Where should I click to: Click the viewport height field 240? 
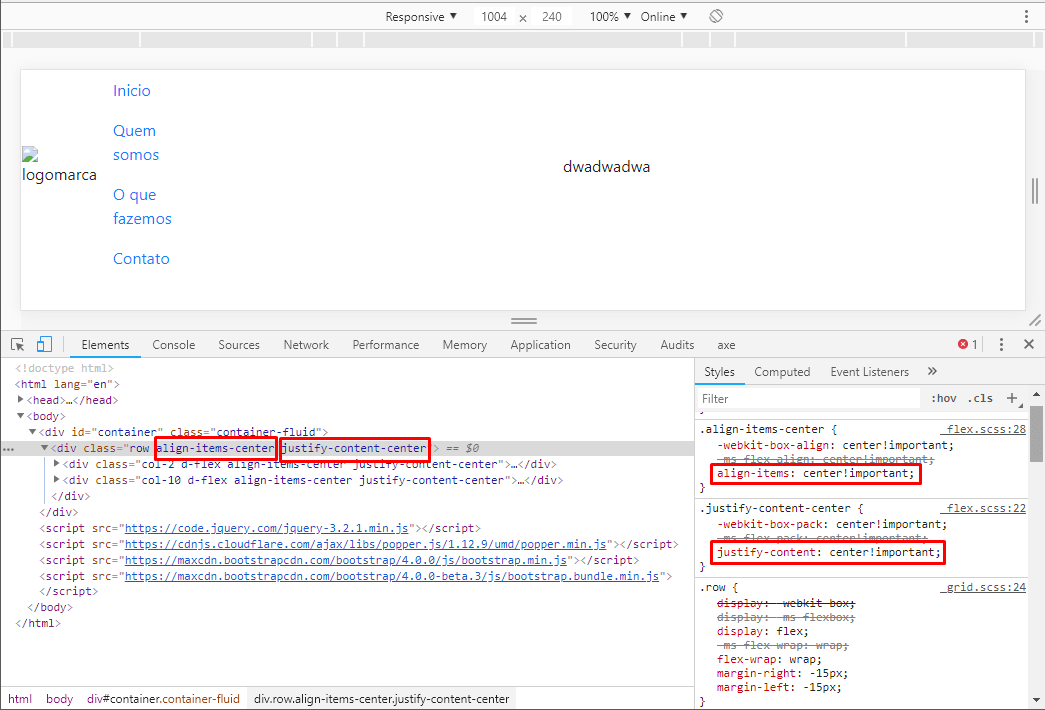click(552, 17)
